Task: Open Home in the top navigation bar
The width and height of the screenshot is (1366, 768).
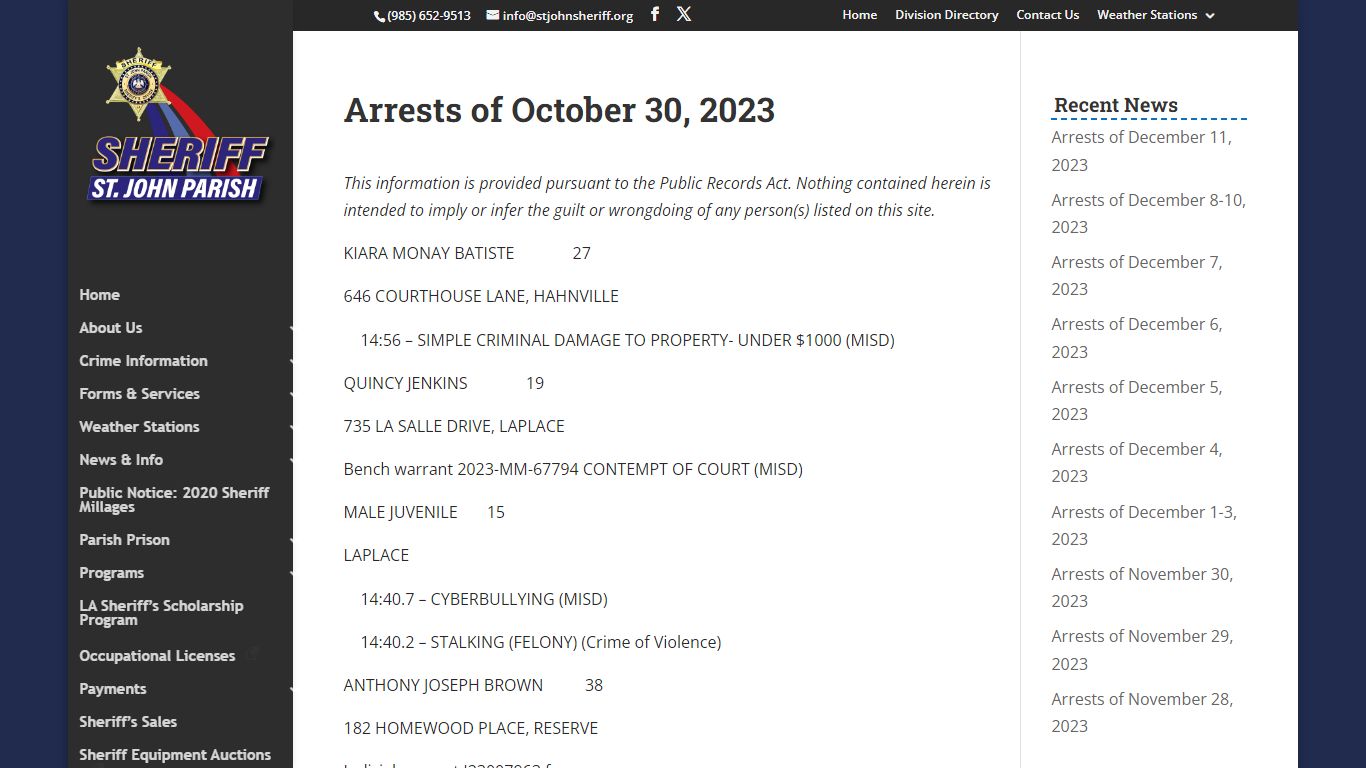Action: (859, 15)
